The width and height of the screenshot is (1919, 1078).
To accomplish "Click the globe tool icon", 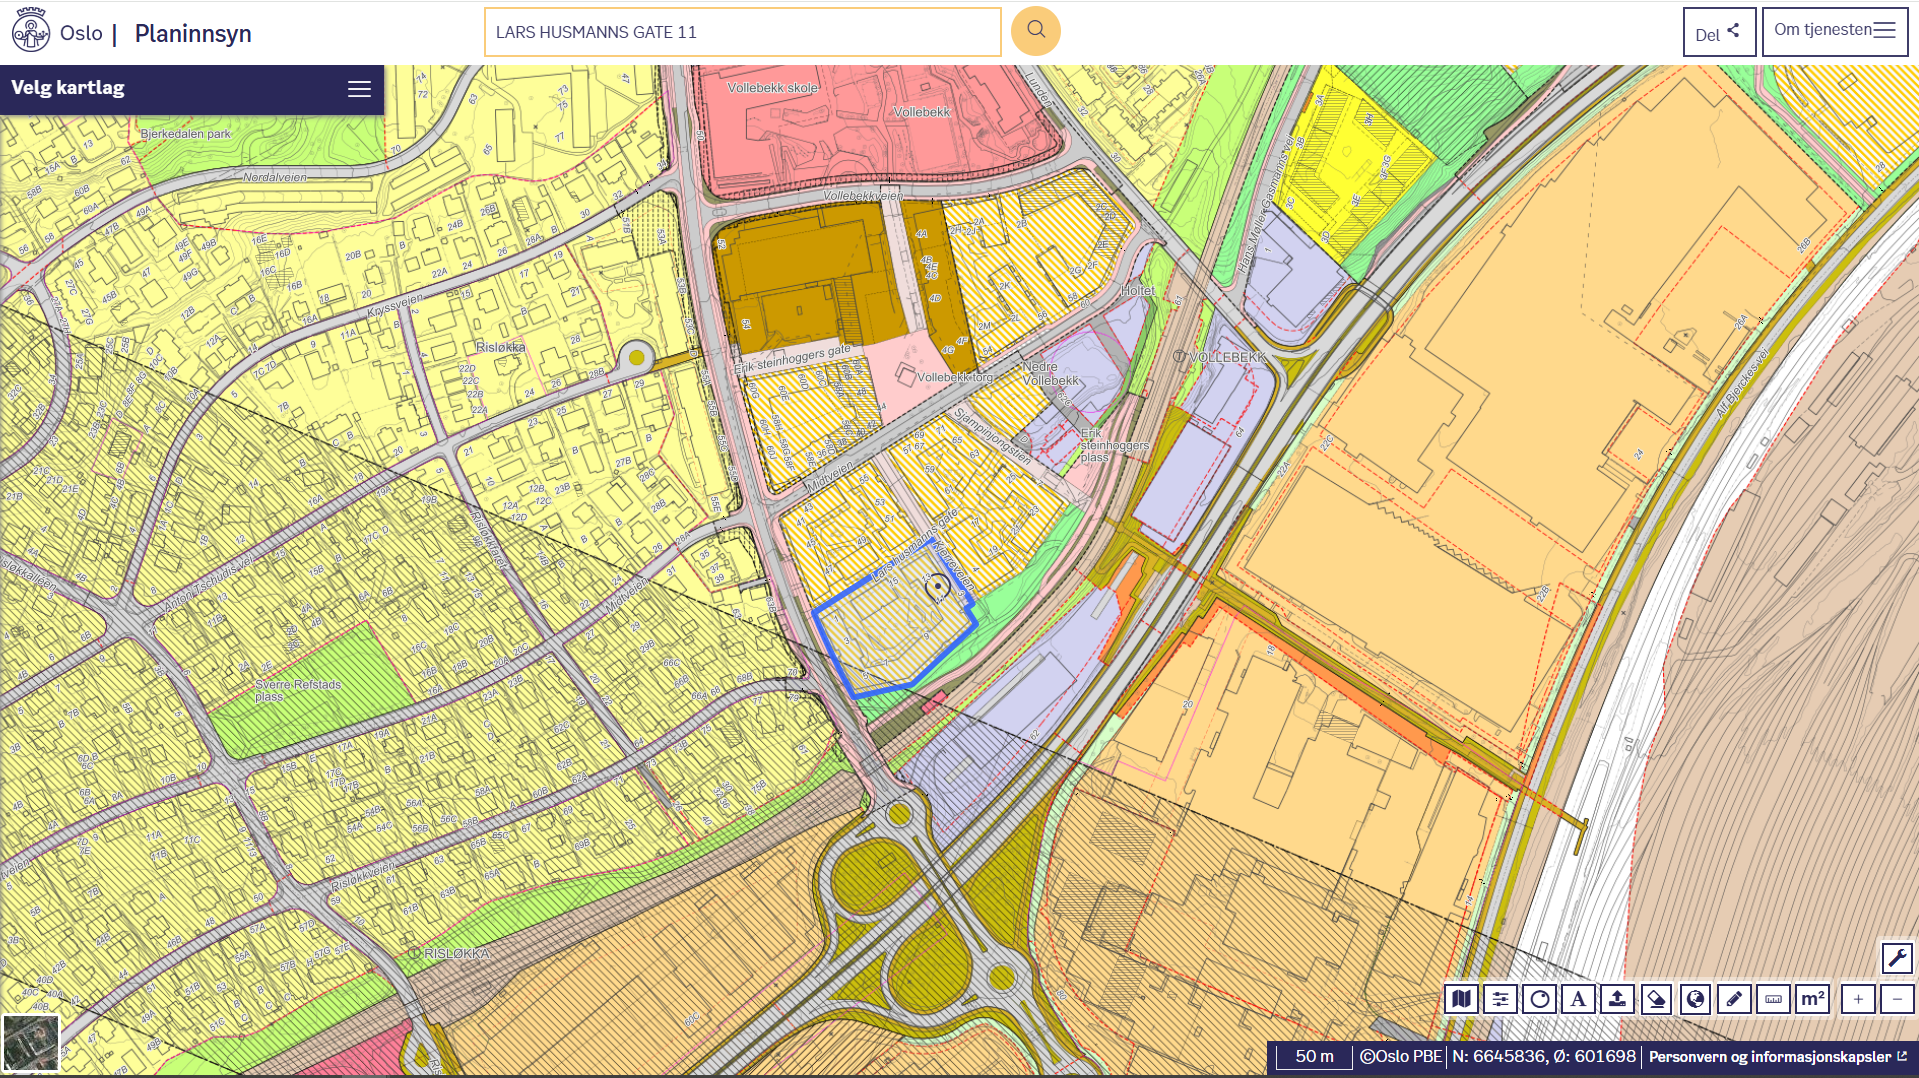I will (x=1695, y=999).
